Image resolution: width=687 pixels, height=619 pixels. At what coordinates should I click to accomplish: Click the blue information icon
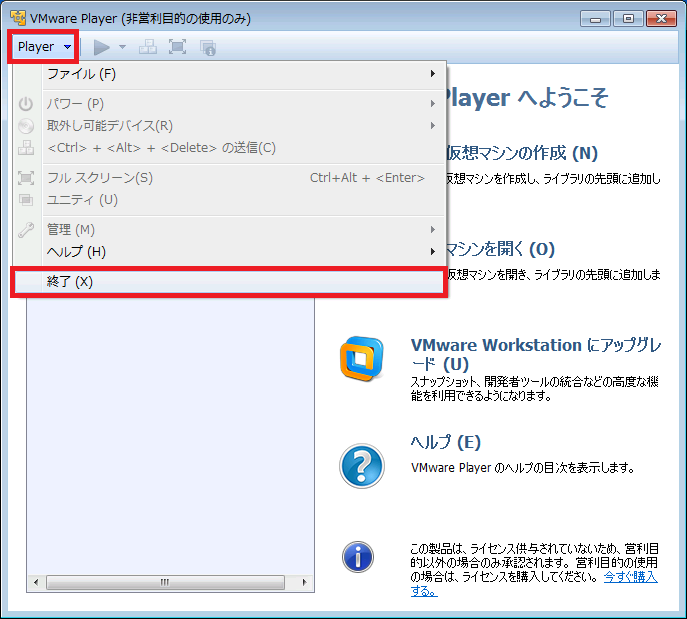(x=358, y=556)
